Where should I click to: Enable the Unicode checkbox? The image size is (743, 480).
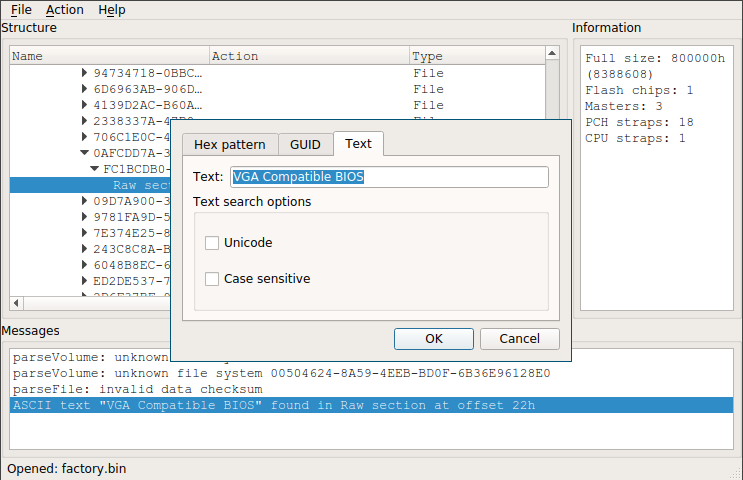[212, 243]
